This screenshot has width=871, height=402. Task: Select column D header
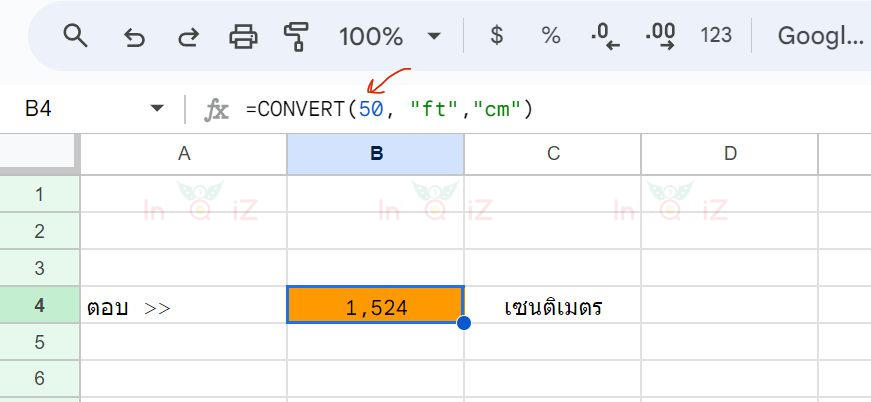tap(729, 154)
